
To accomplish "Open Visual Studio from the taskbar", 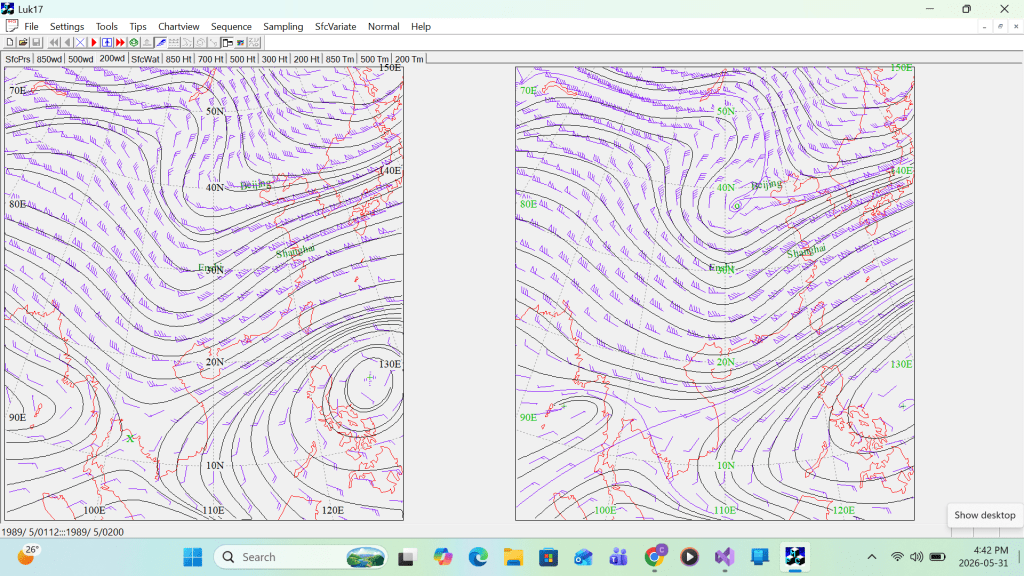I will click(725, 557).
